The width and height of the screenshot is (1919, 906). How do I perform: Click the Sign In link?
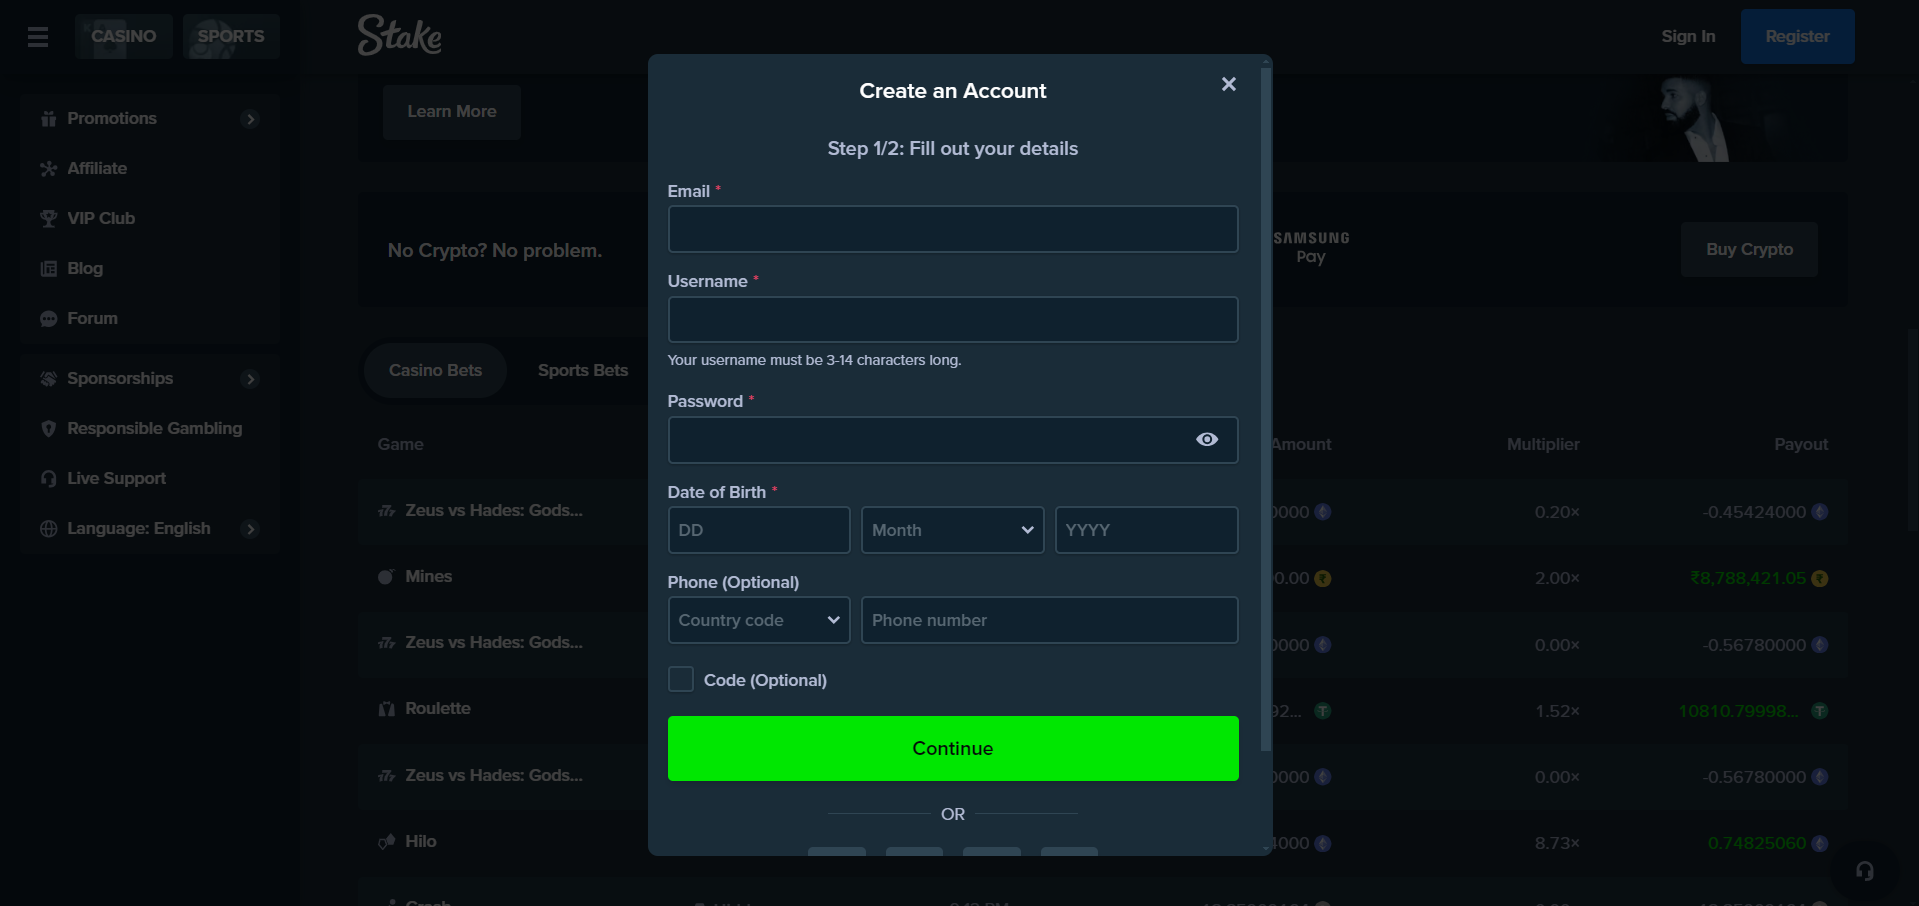click(1688, 37)
